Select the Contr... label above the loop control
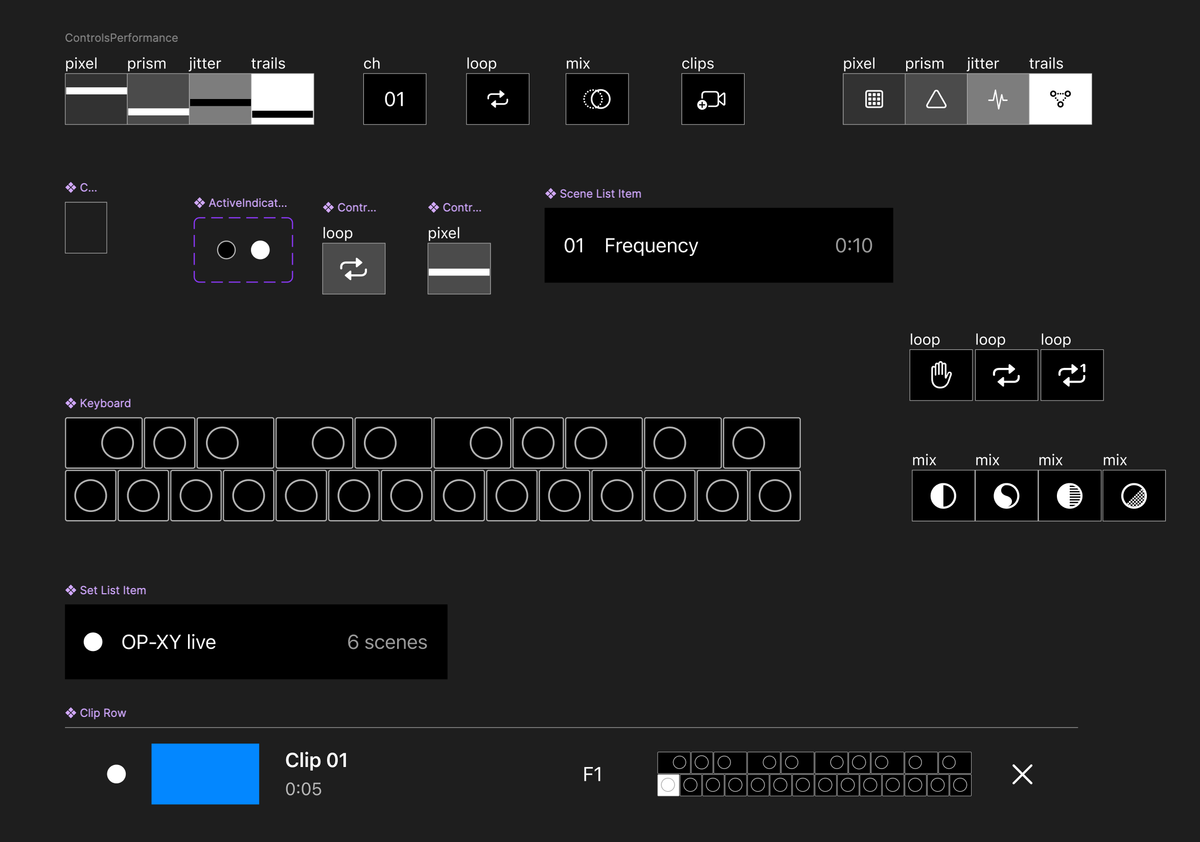Screen dimensions: 1200x842 click(x=350, y=208)
